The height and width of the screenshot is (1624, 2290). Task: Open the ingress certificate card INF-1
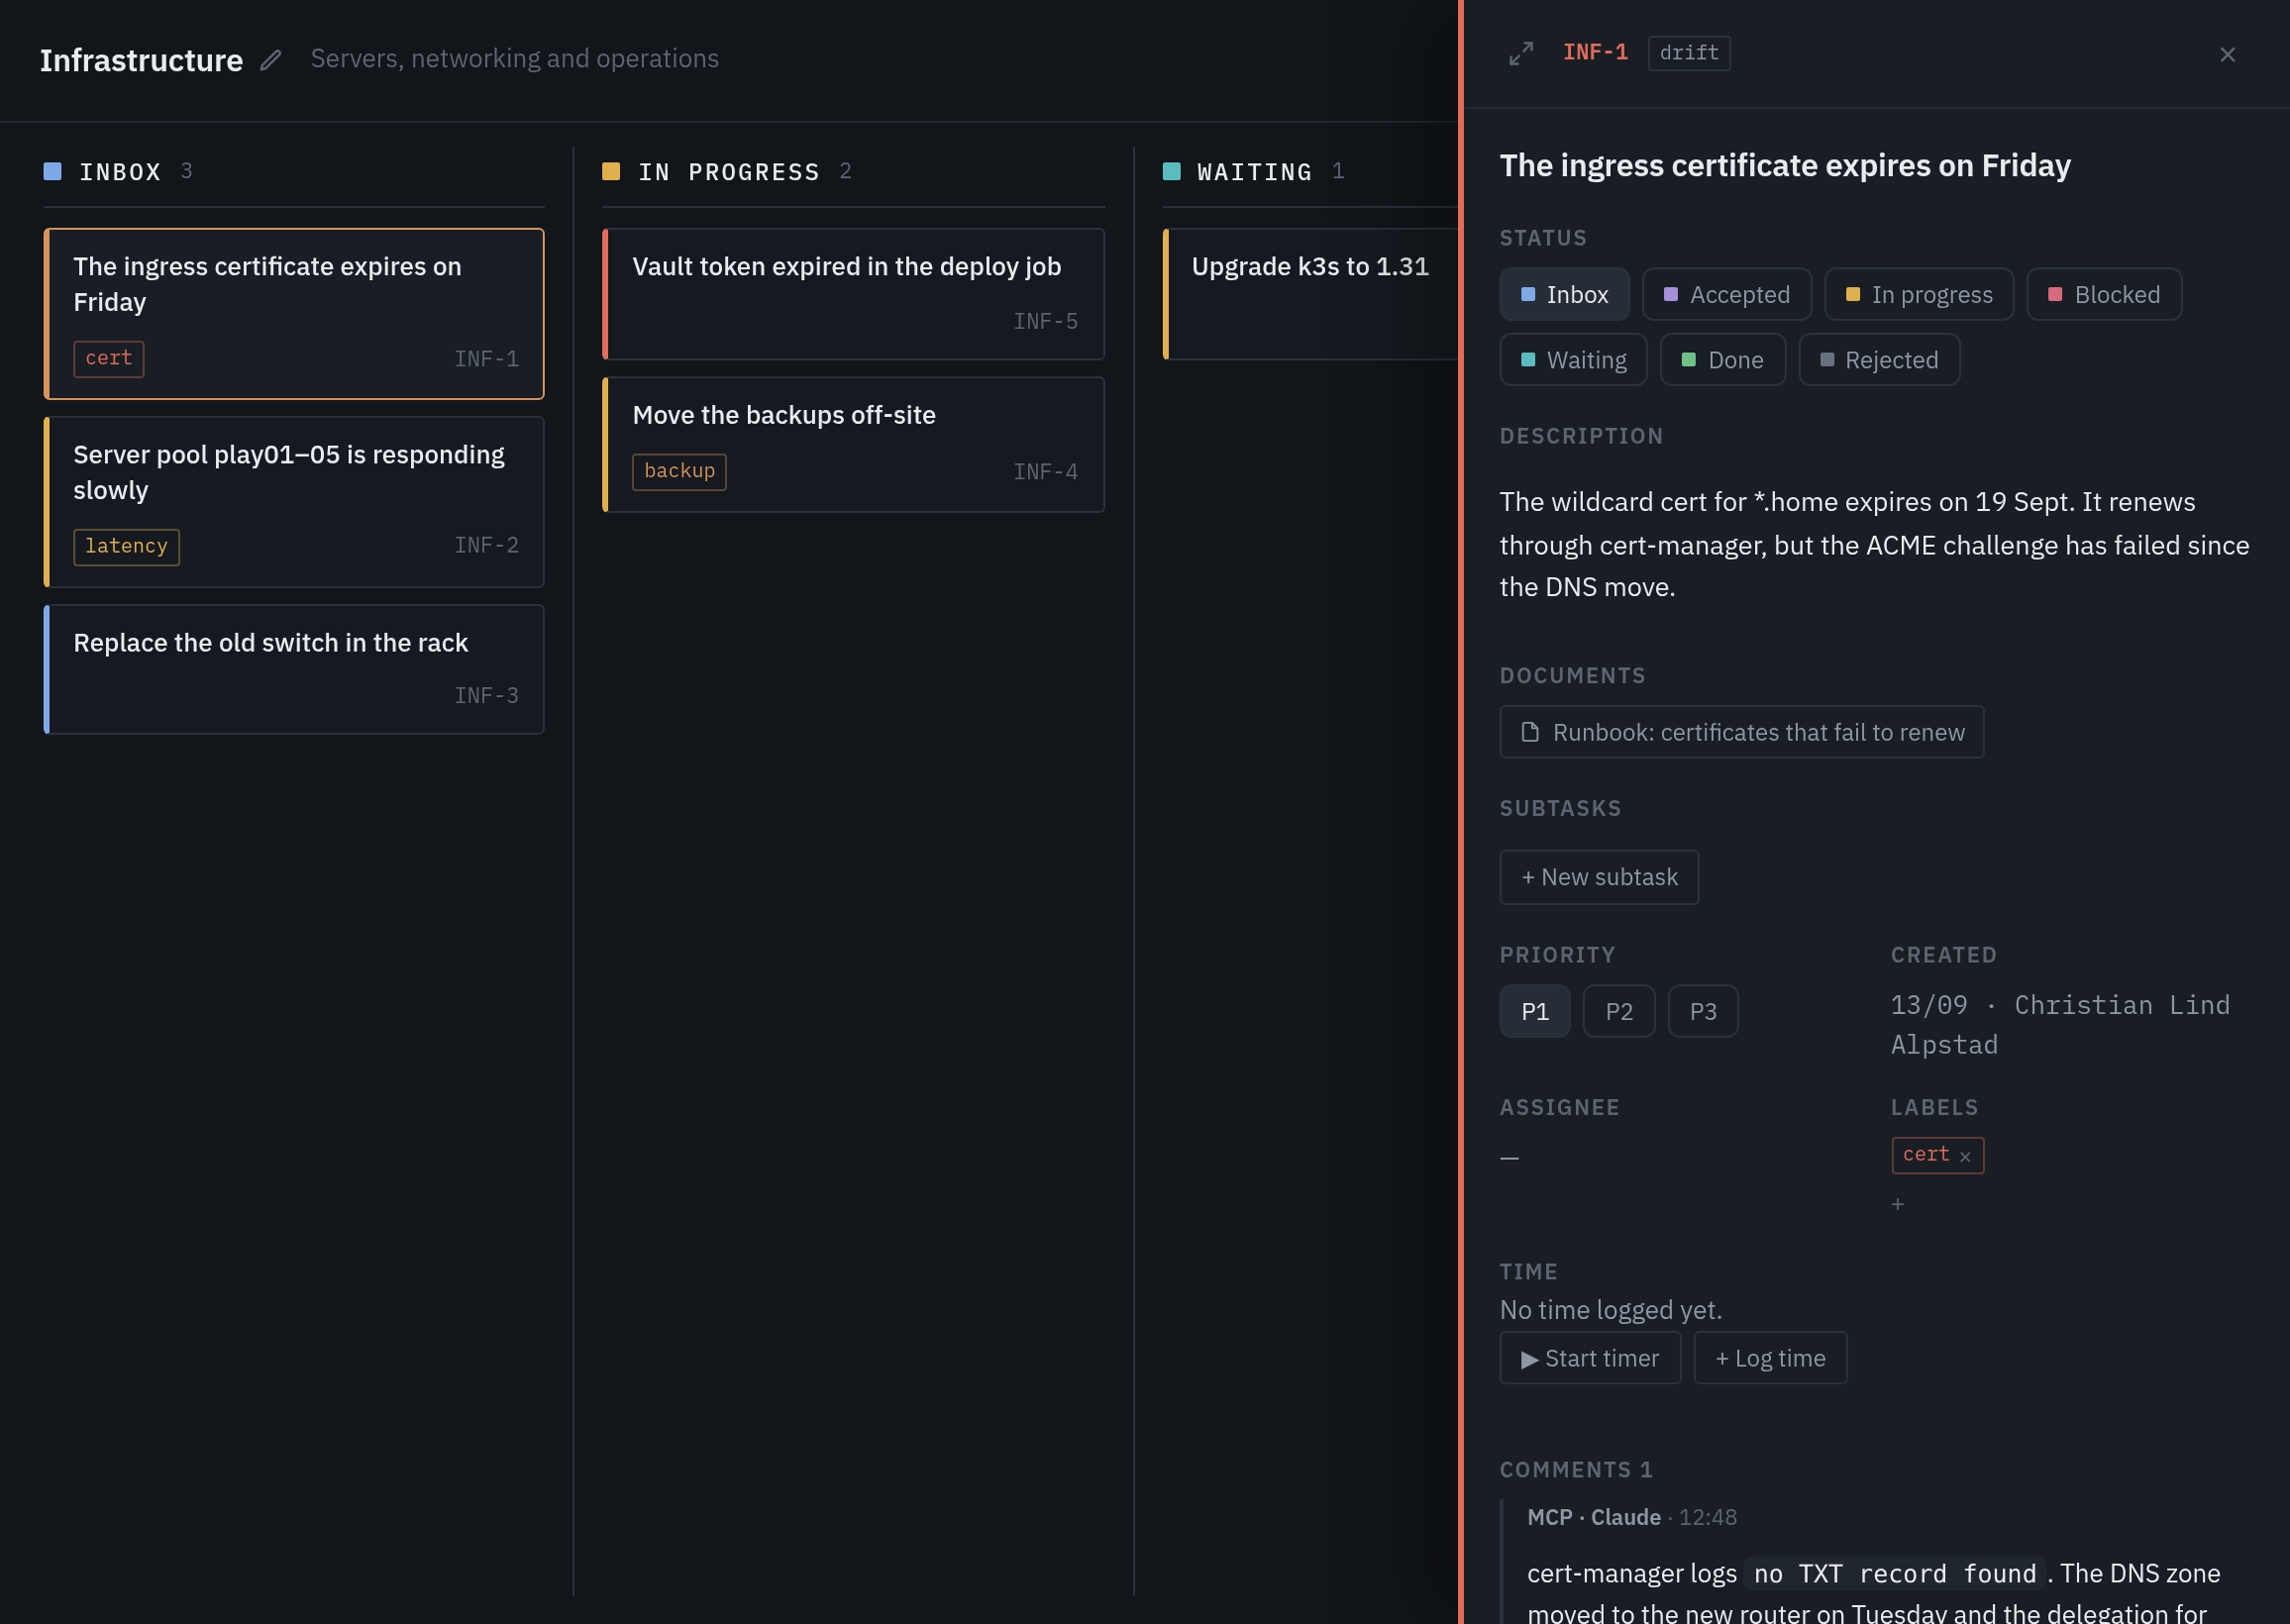(294, 314)
